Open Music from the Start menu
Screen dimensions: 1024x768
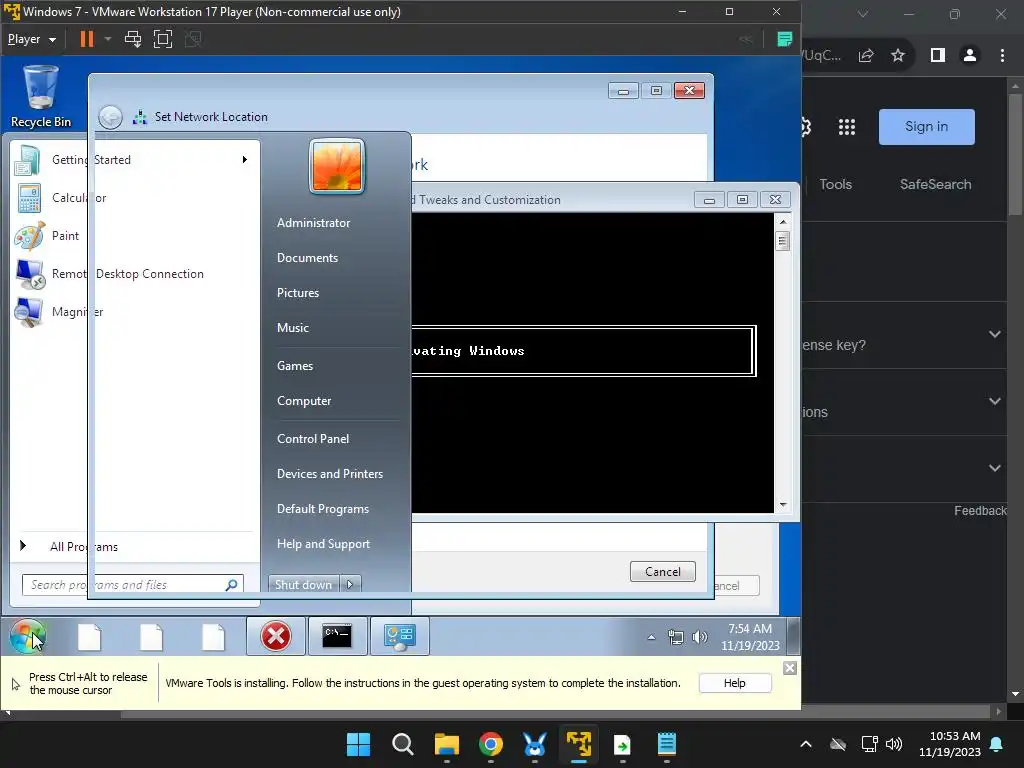pyautogui.click(x=293, y=328)
